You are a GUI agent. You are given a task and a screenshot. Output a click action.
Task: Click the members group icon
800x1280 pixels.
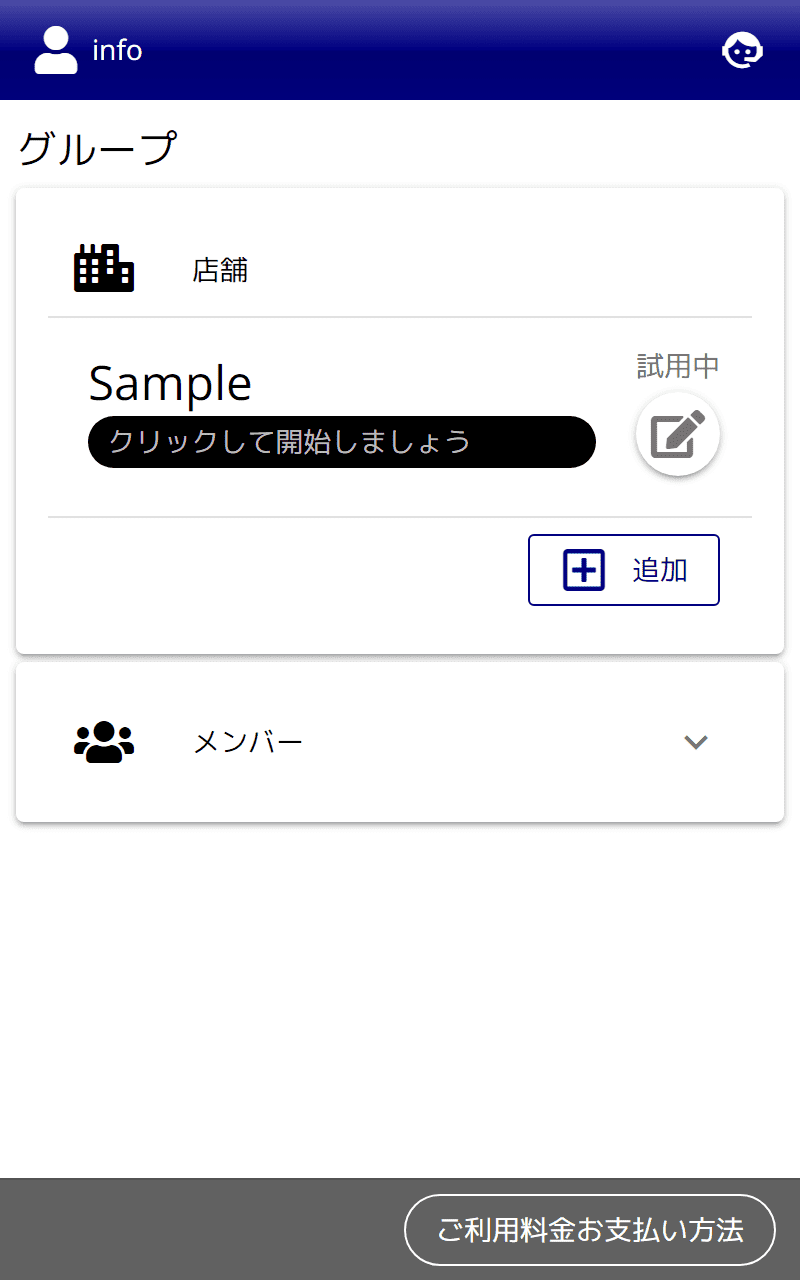[x=104, y=742]
